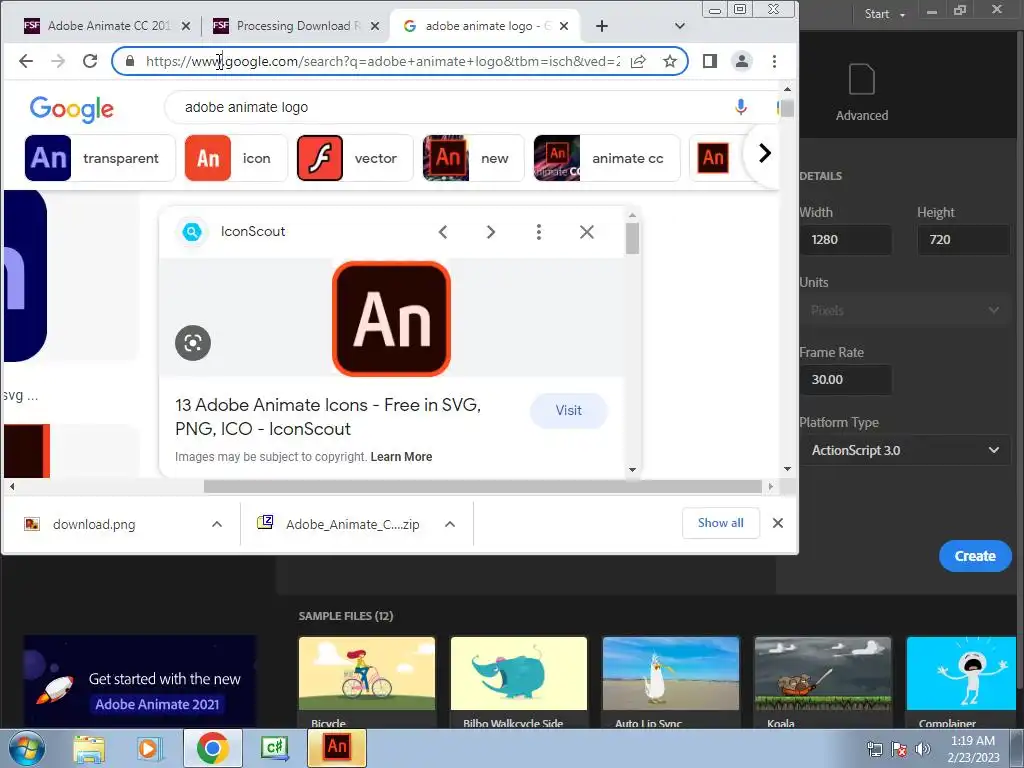Click the Height field in Animate
This screenshot has height=768, width=1024.
963,240
